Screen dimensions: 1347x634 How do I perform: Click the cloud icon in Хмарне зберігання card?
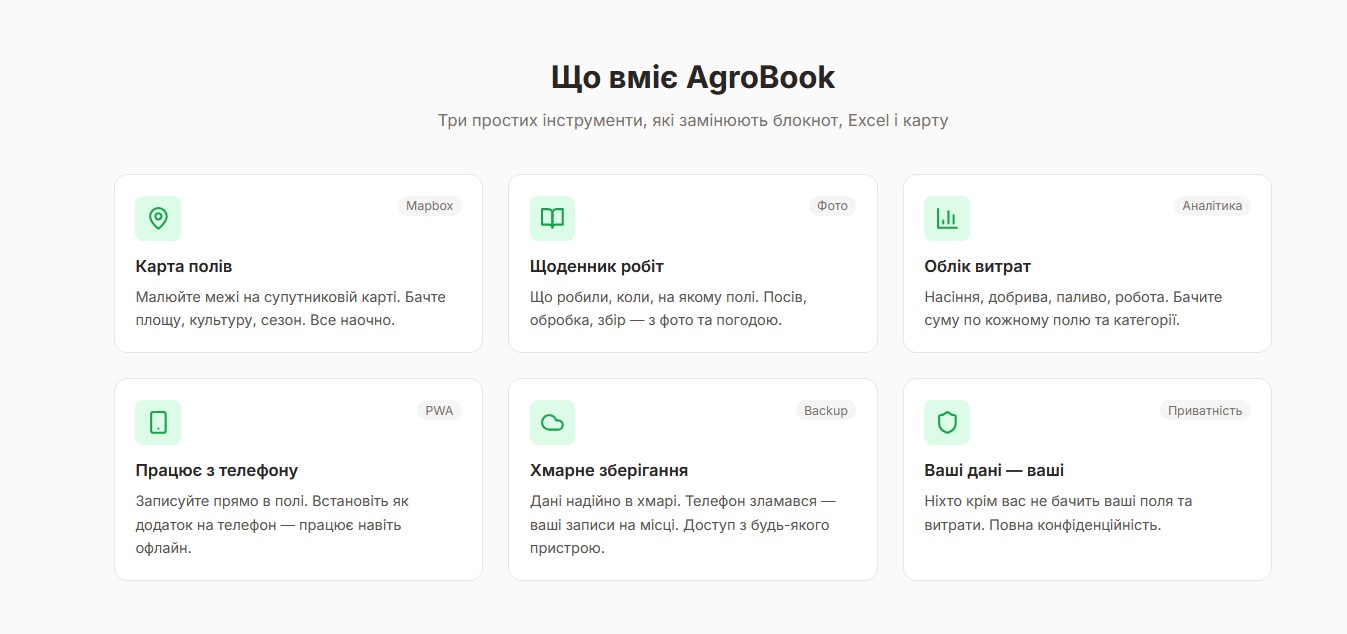[x=552, y=422]
